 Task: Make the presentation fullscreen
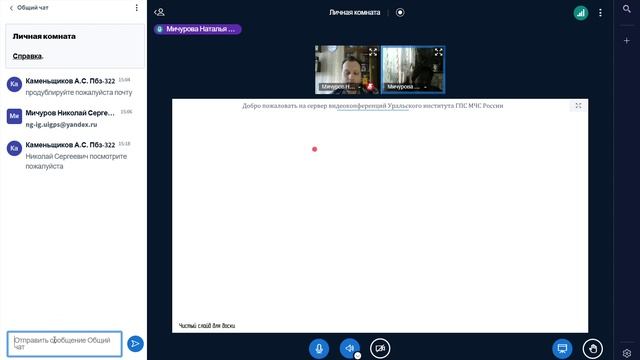point(578,106)
